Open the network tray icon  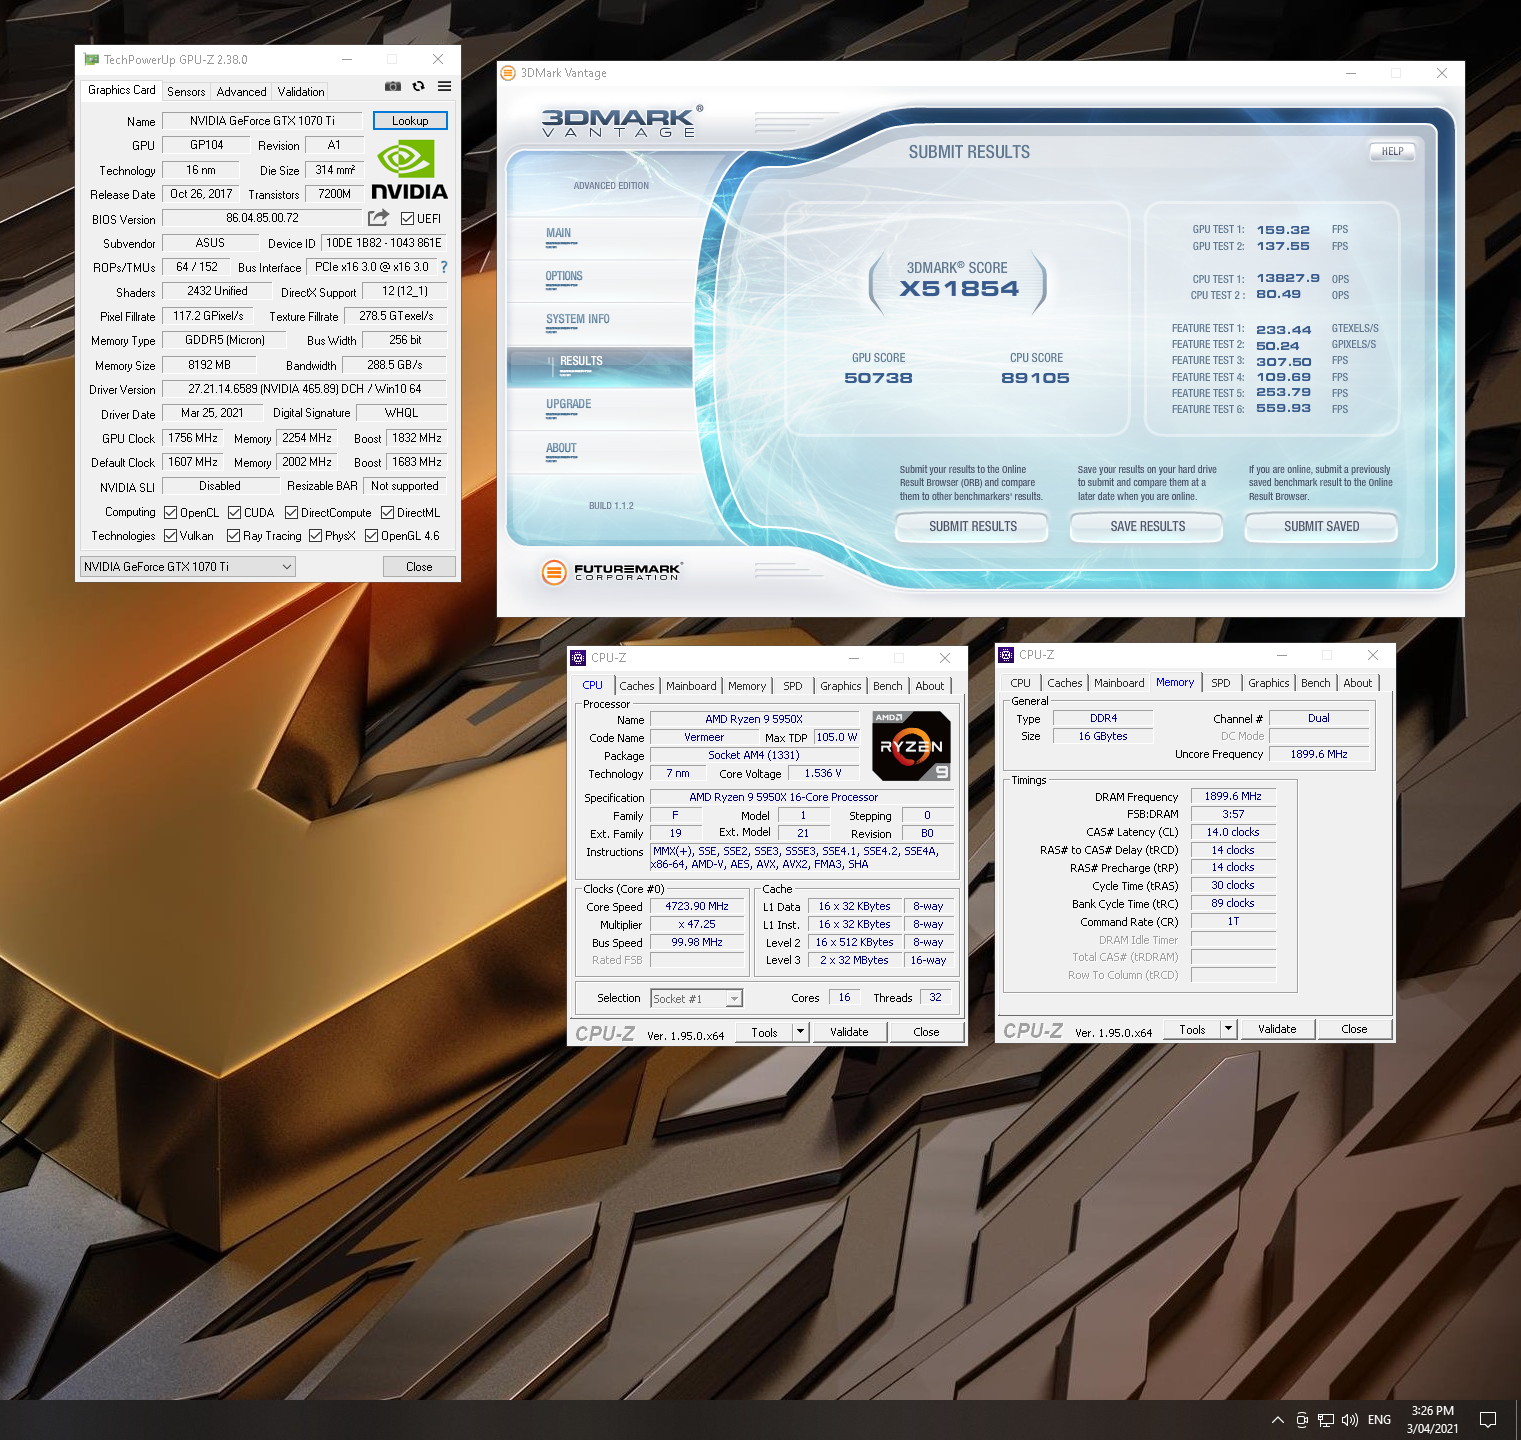point(1326,1420)
